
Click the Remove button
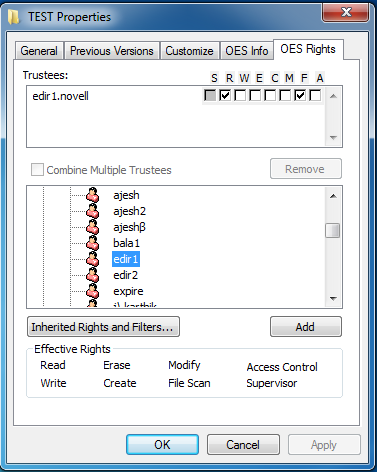(x=306, y=169)
